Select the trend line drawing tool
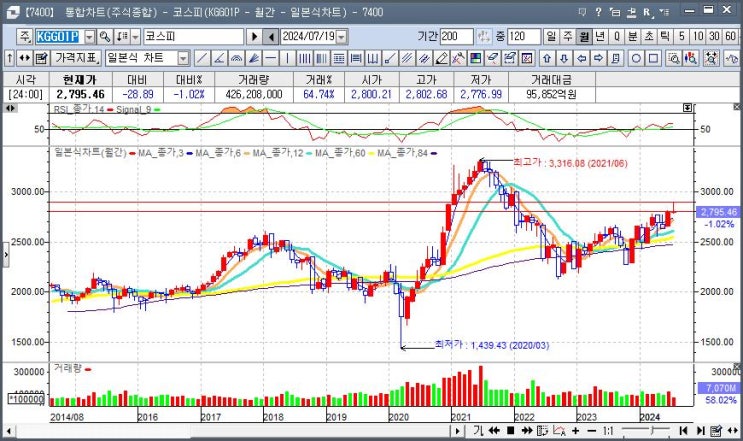This screenshot has height=441, width=743. [x=201, y=58]
